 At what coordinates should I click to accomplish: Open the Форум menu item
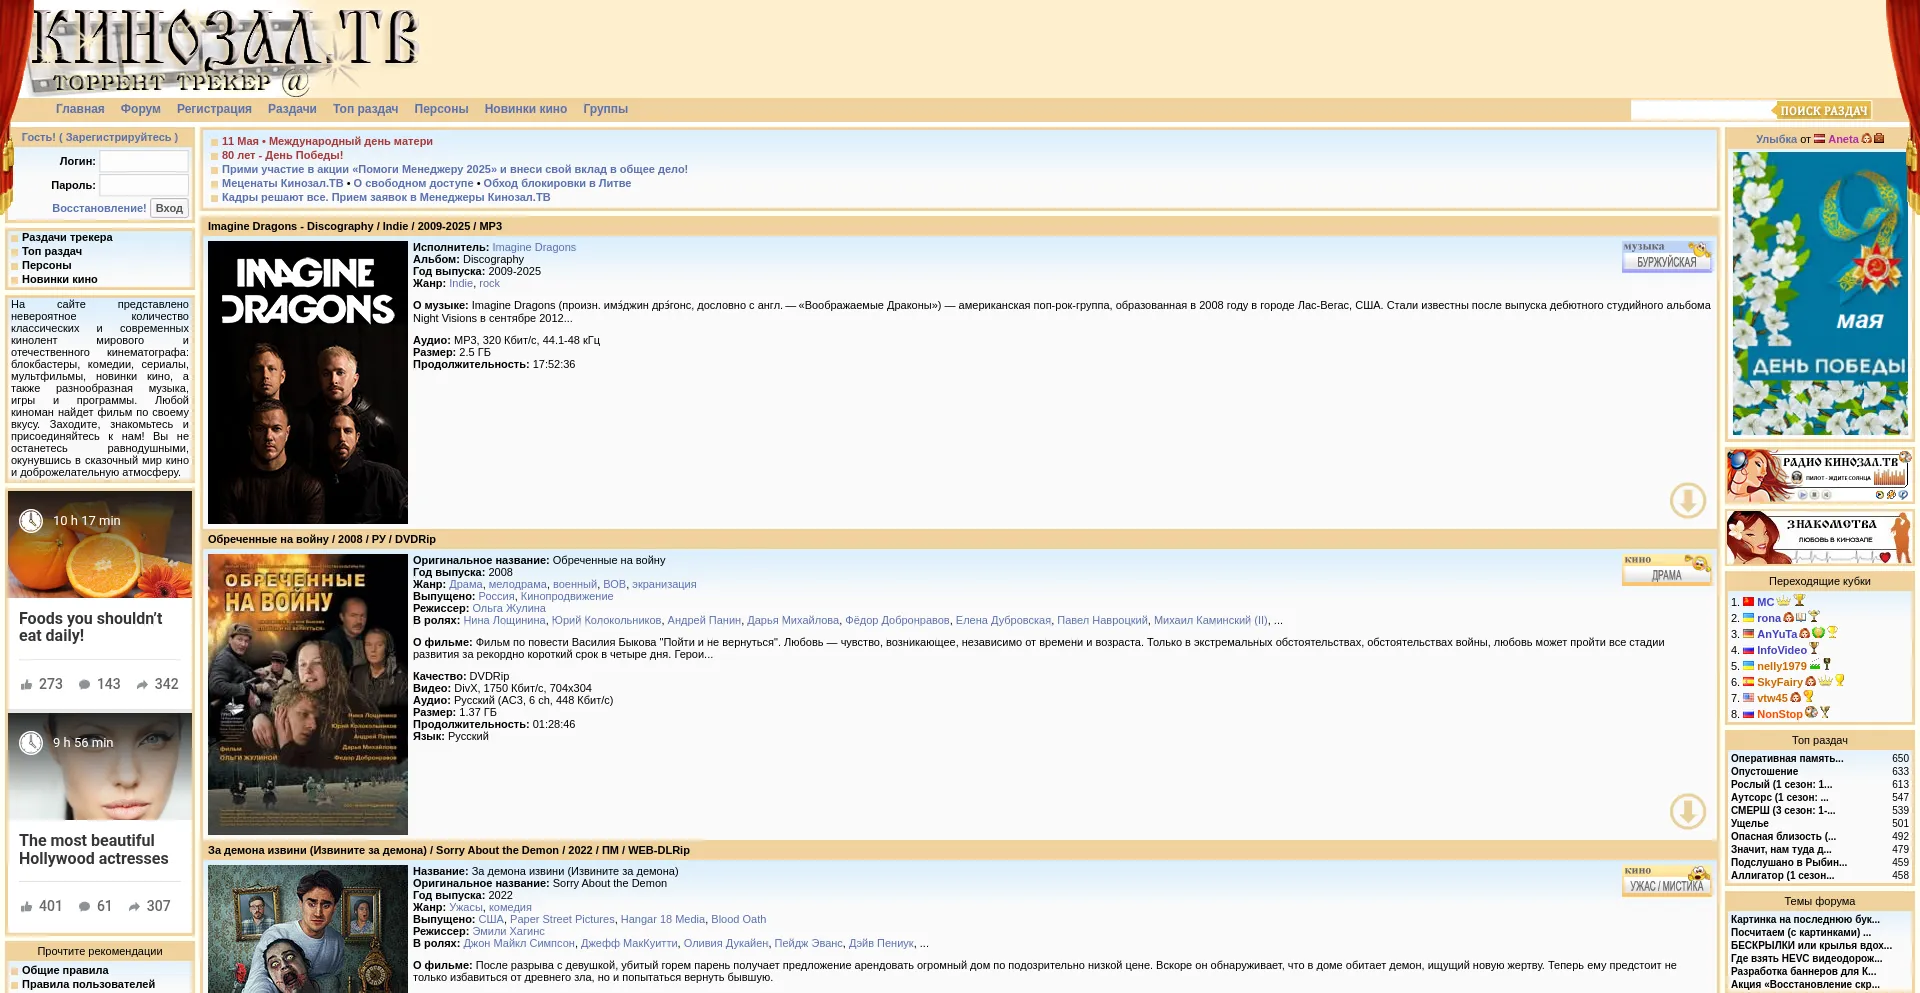140,109
